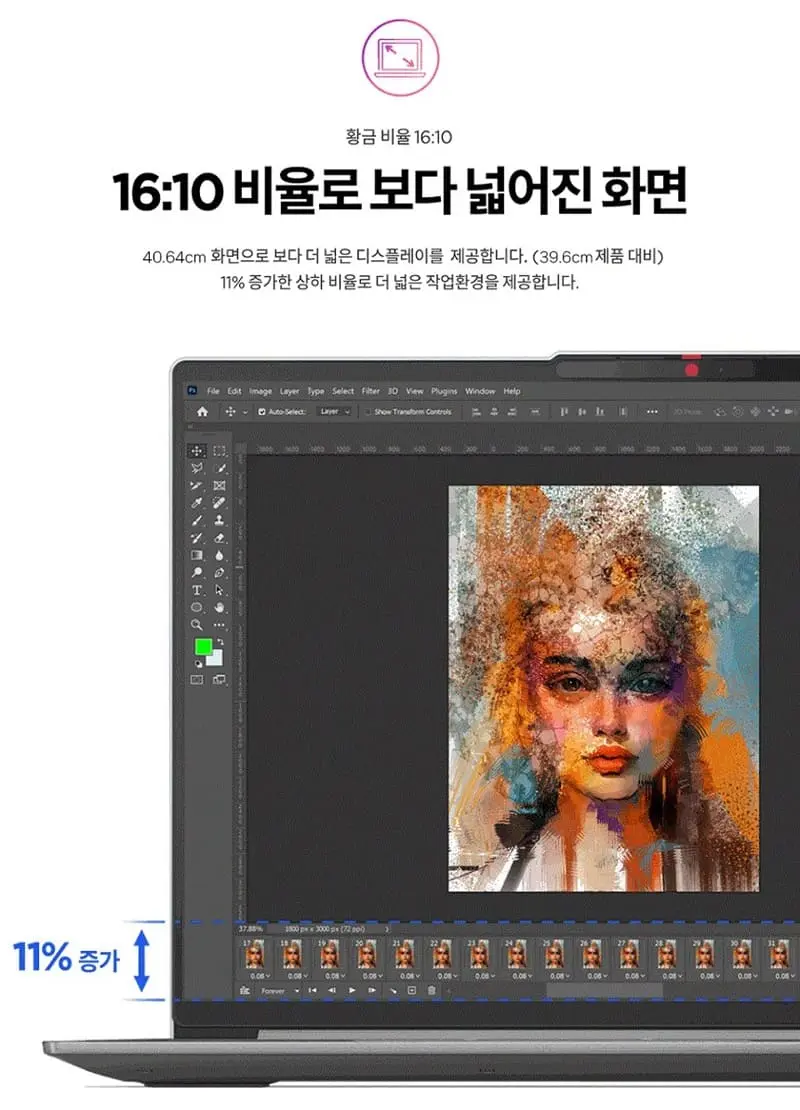Screen dimensions: 800x1110
Task: Select the Eyedropper tool
Action: point(197,503)
